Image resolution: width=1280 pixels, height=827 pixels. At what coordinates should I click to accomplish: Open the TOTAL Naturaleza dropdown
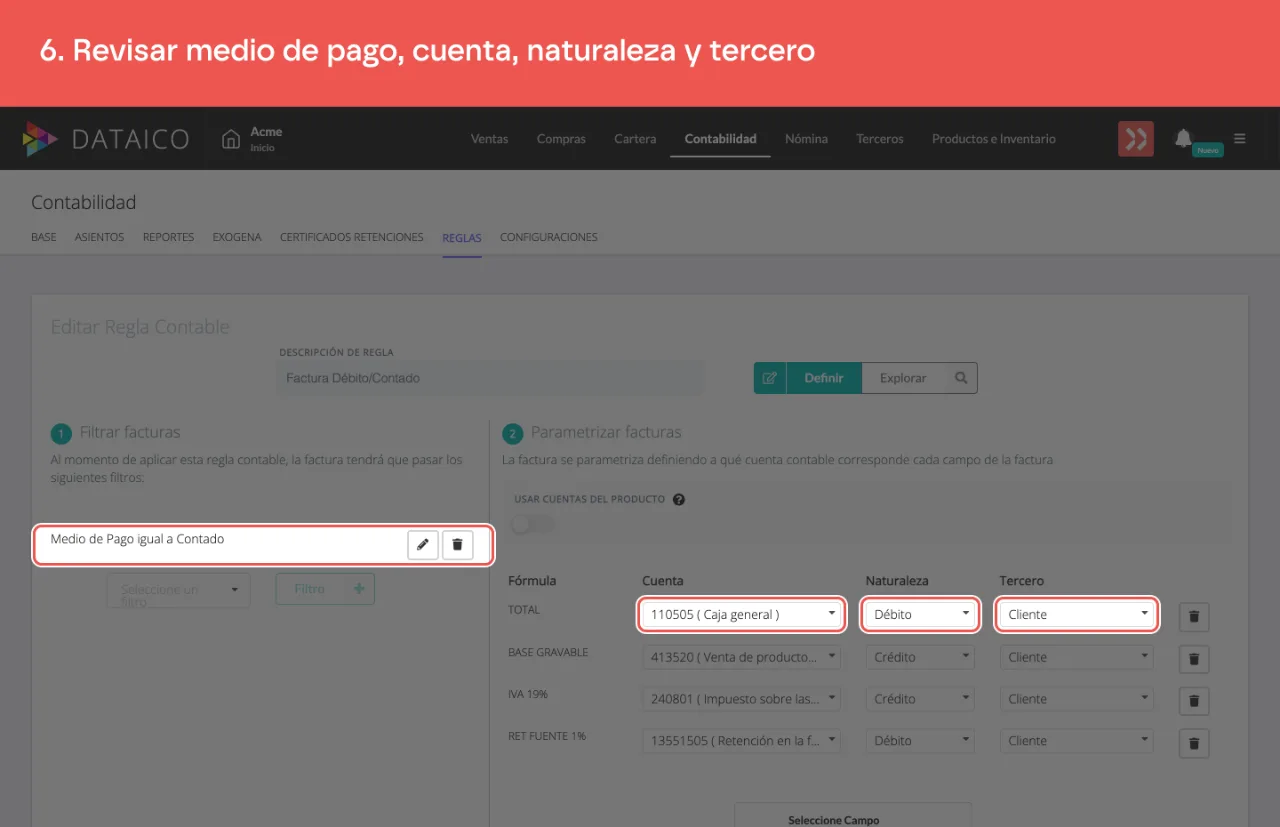coord(920,614)
